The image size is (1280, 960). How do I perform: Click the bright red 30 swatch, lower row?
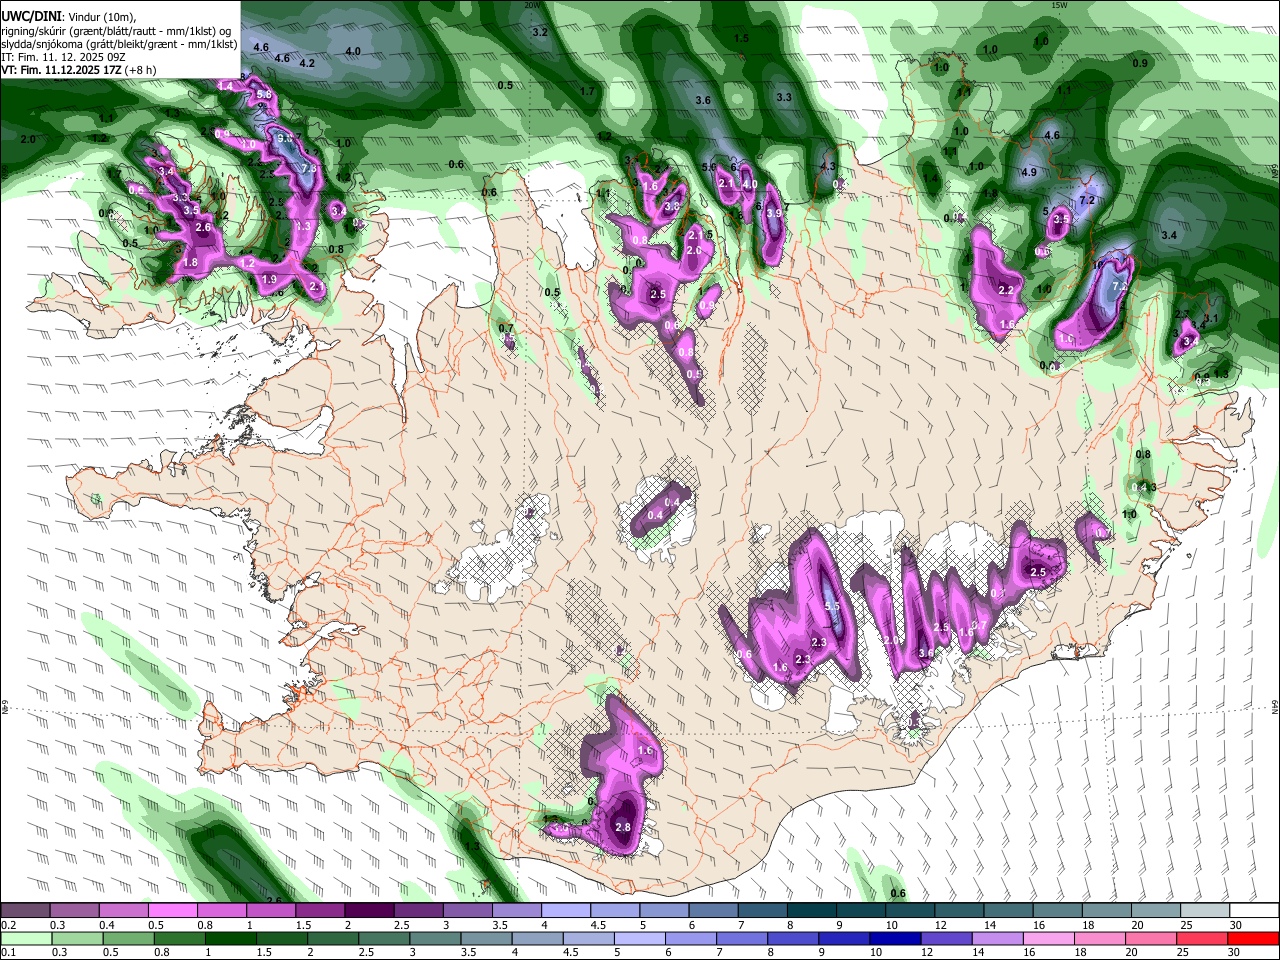(x=1253, y=939)
